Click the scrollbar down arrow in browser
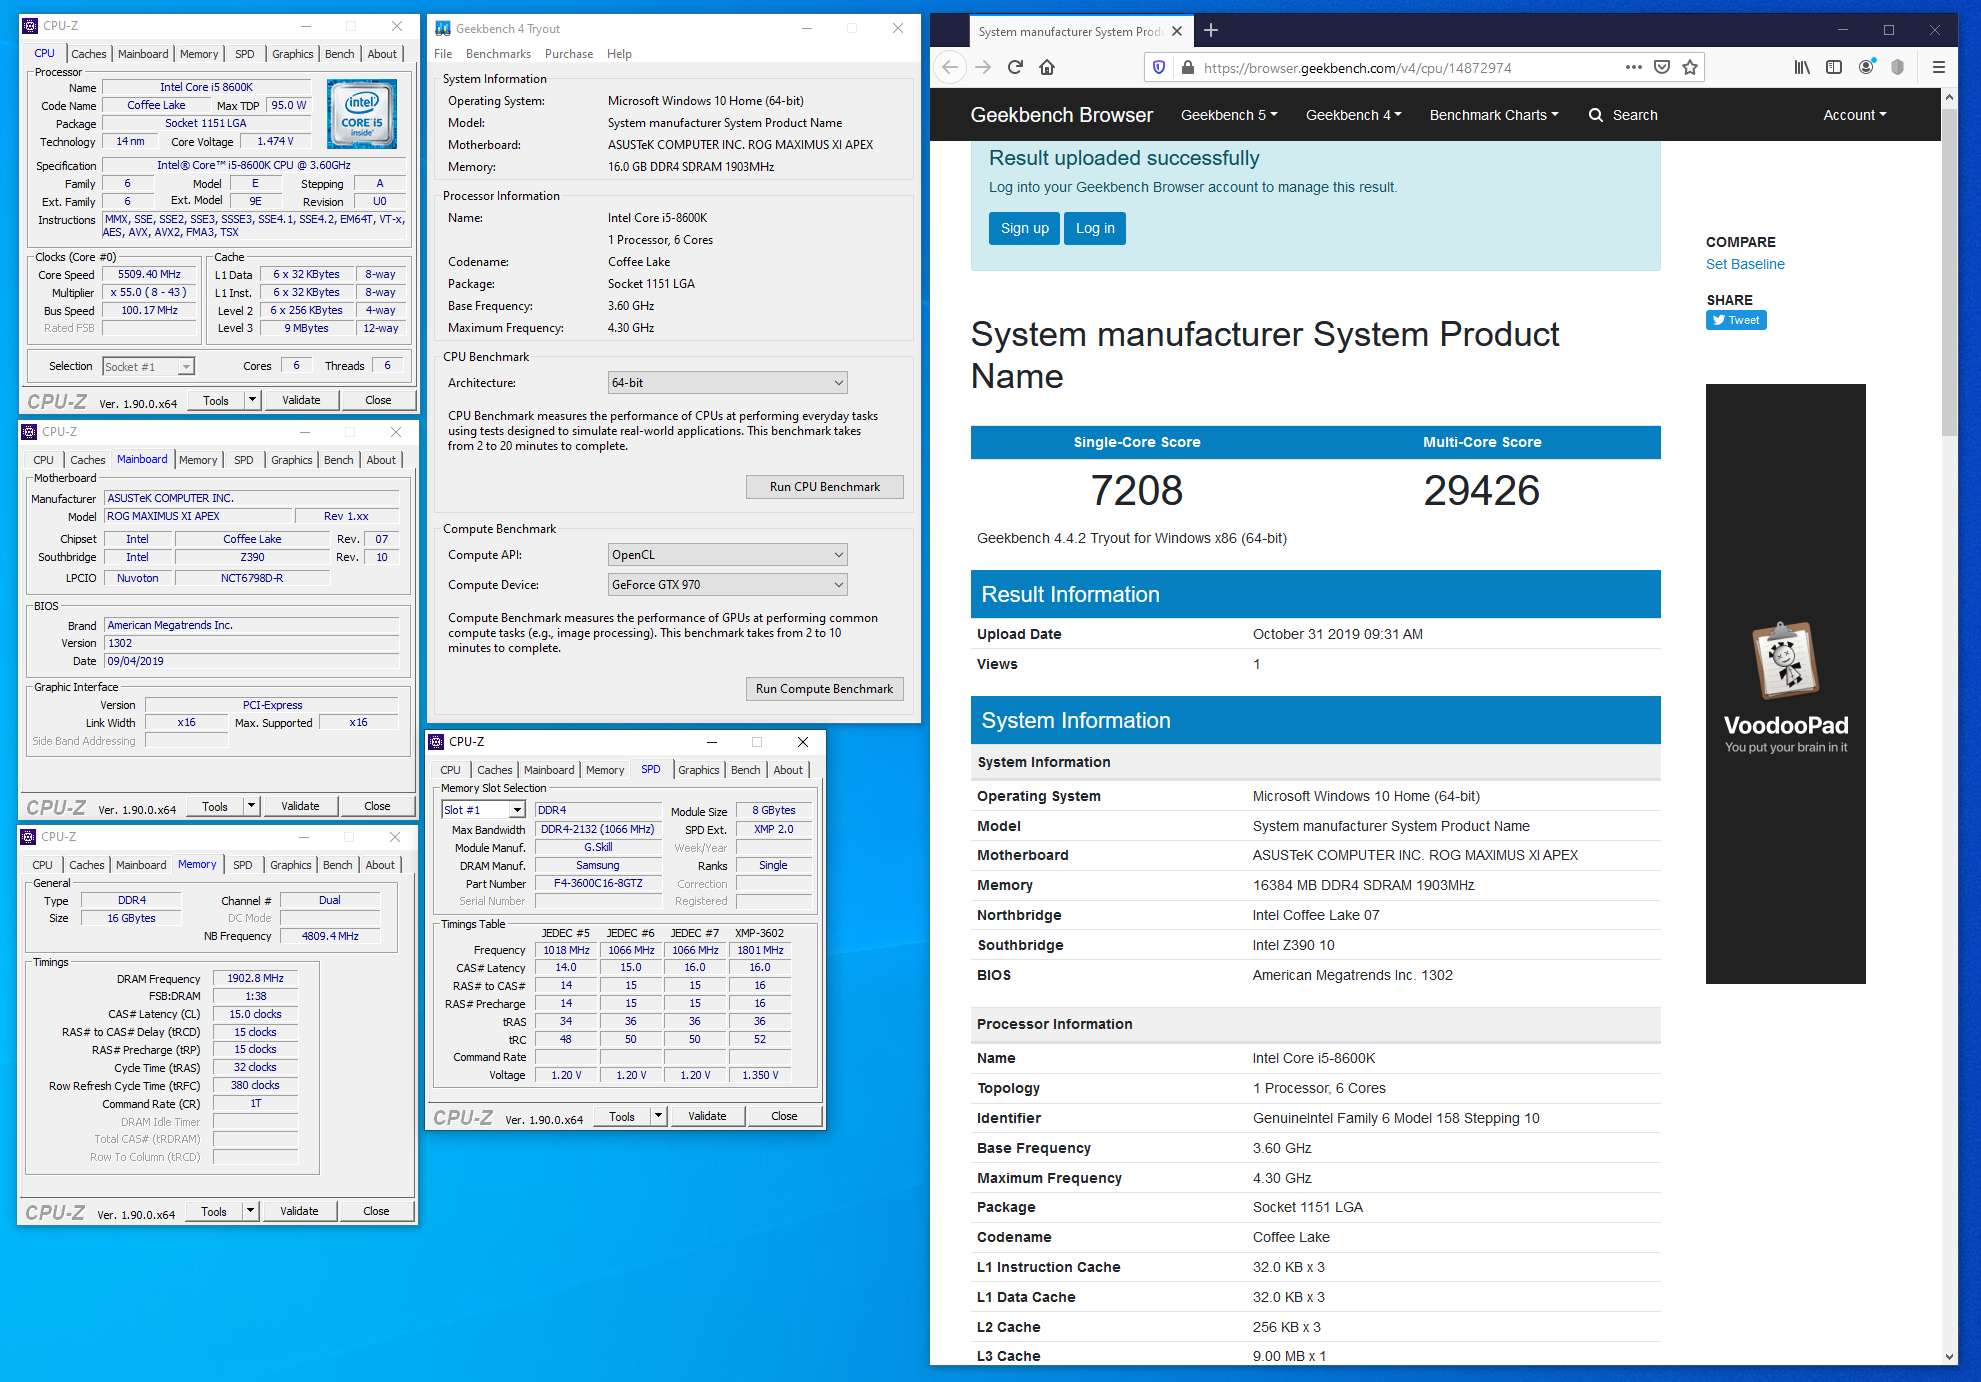The image size is (1981, 1382). (1950, 1356)
